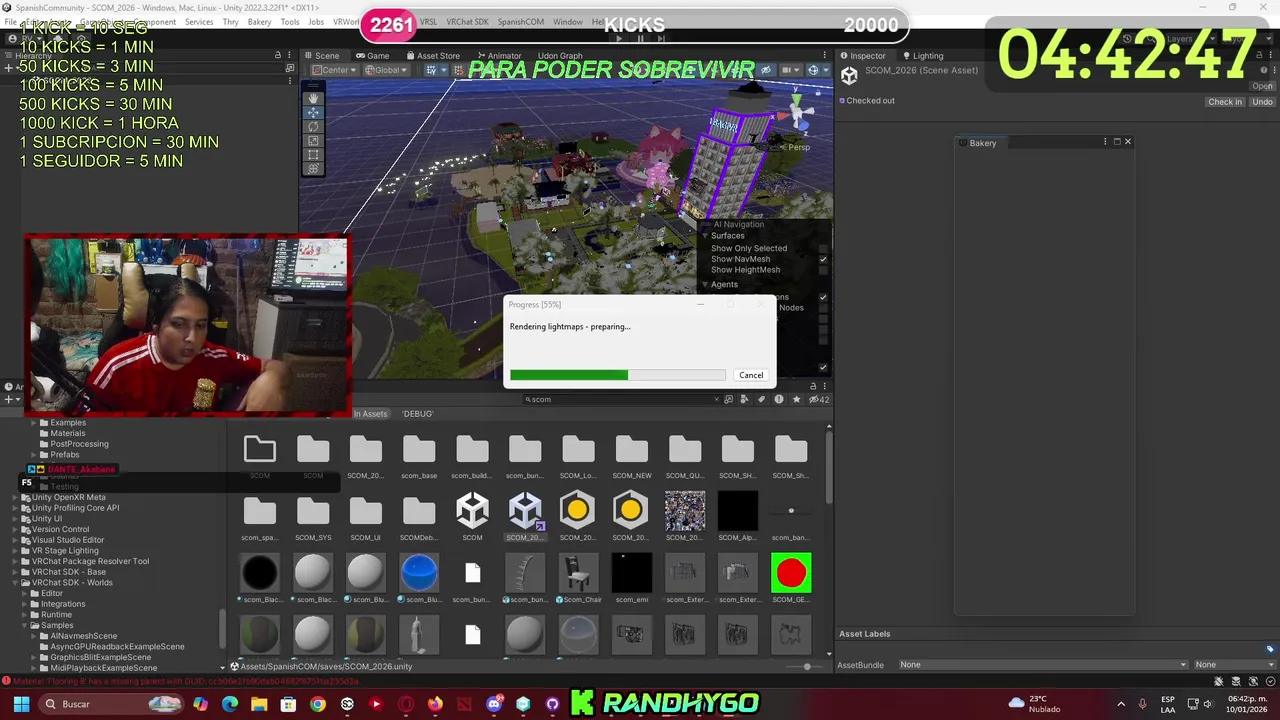Click the Undo button in Inspector
This screenshot has height=720, width=1280.
tap(1262, 101)
